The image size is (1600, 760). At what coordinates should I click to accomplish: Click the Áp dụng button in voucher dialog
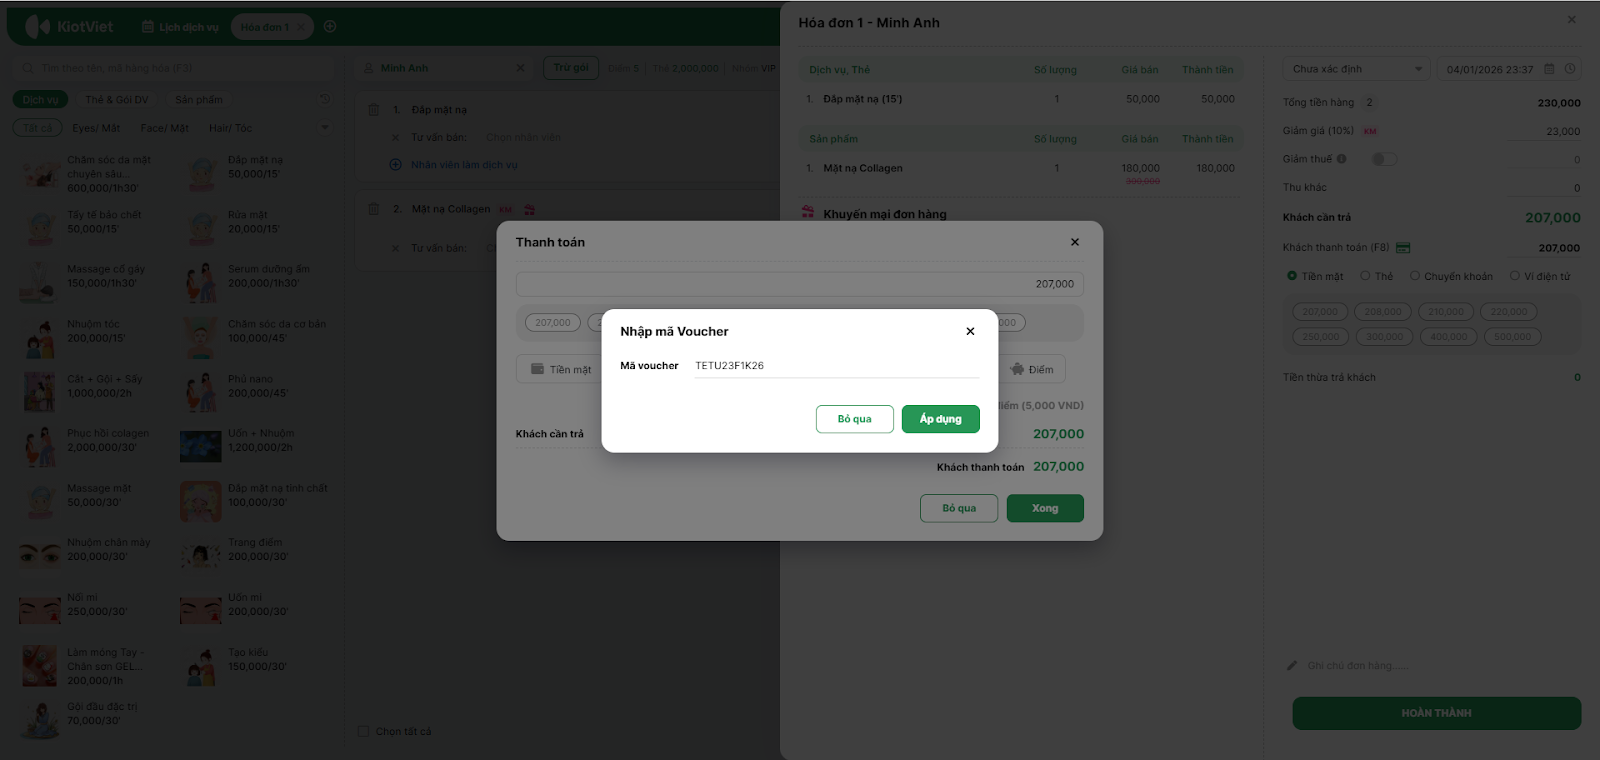point(940,419)
